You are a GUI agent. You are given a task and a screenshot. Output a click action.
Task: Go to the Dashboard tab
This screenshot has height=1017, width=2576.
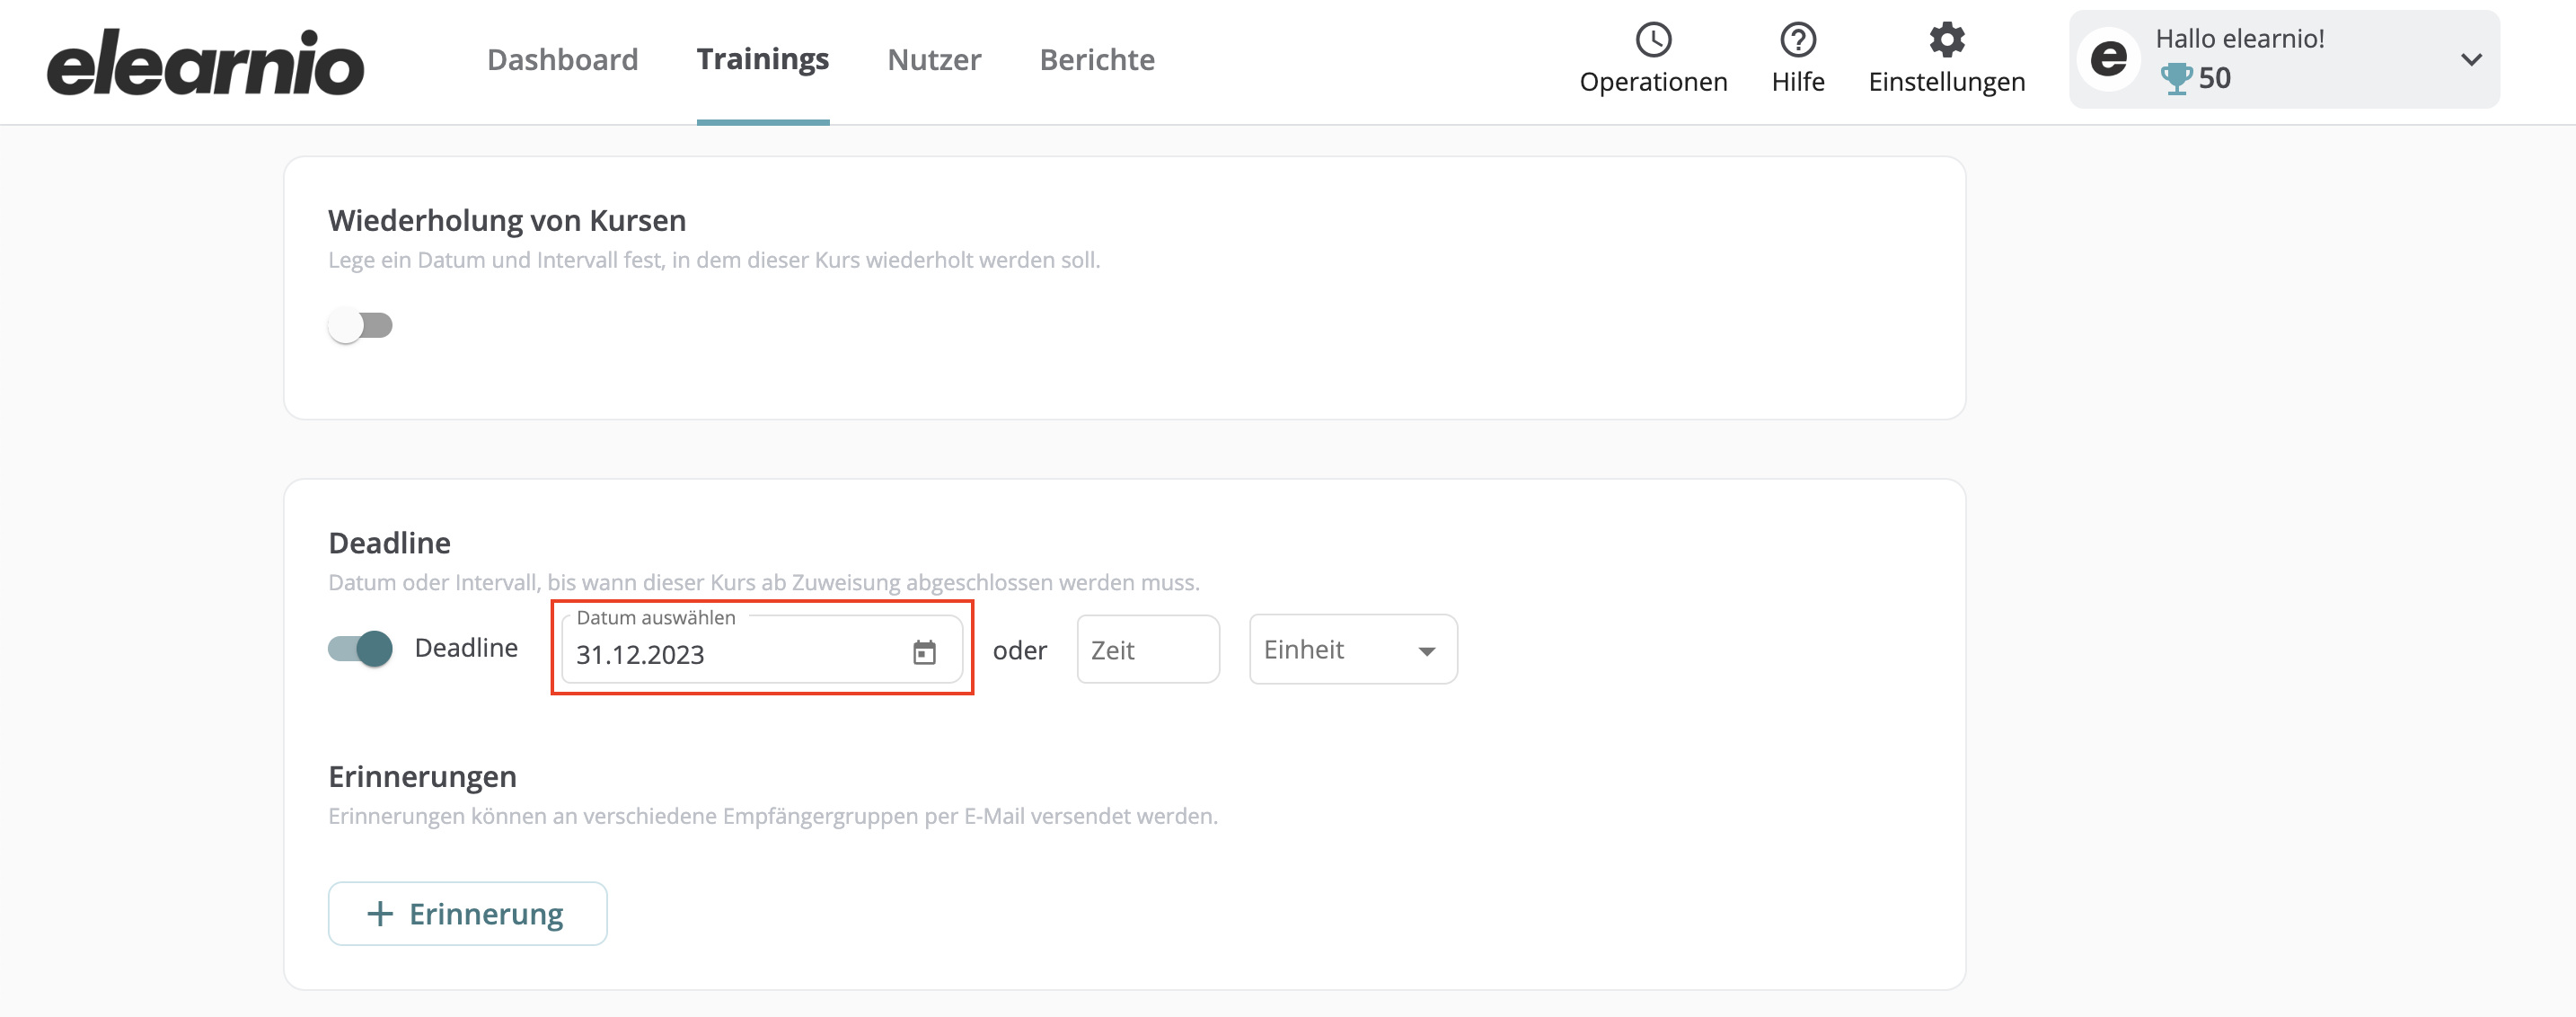coord(562,59)
